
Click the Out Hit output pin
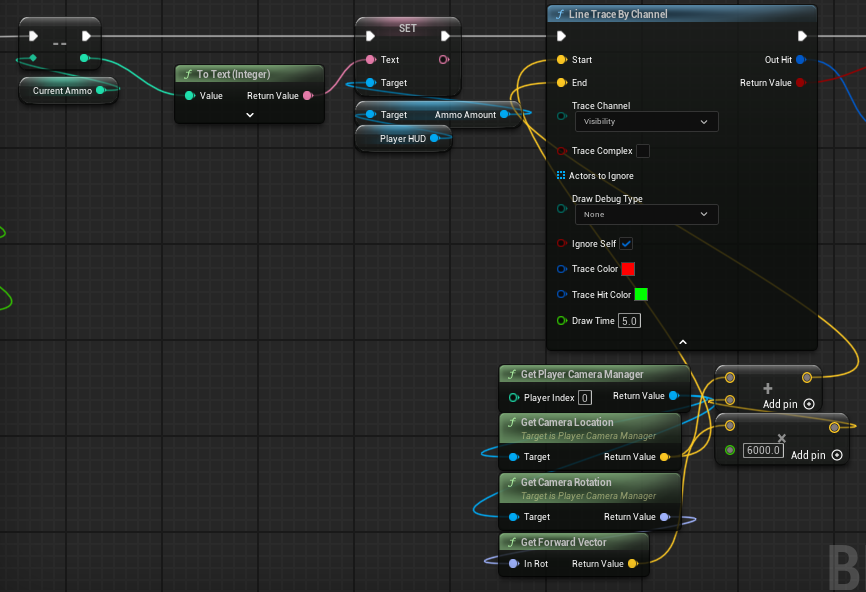(801, 60)
